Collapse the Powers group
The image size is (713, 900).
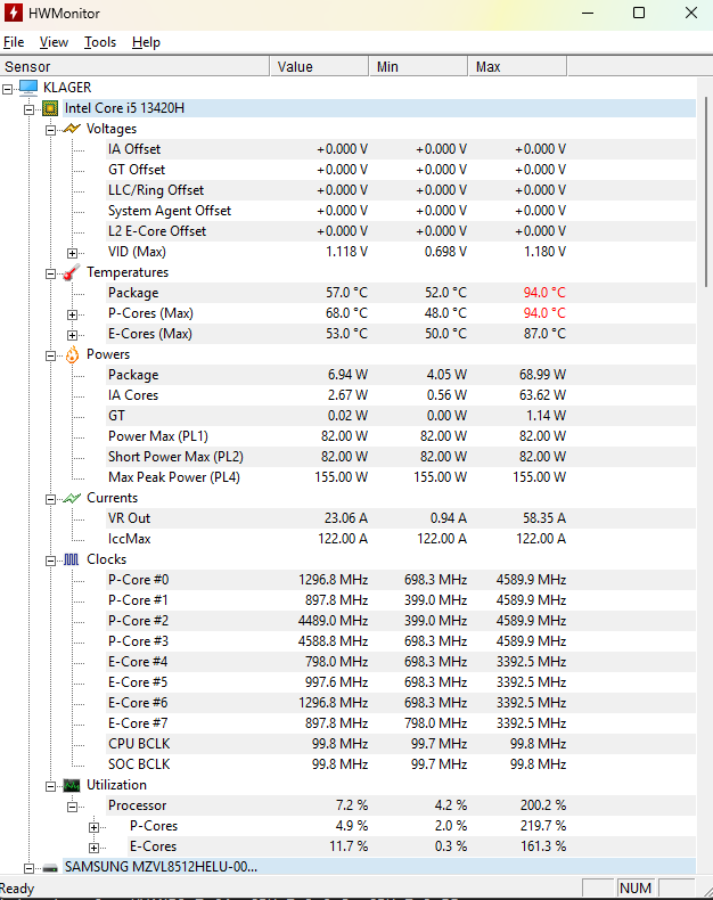point(51,356)
